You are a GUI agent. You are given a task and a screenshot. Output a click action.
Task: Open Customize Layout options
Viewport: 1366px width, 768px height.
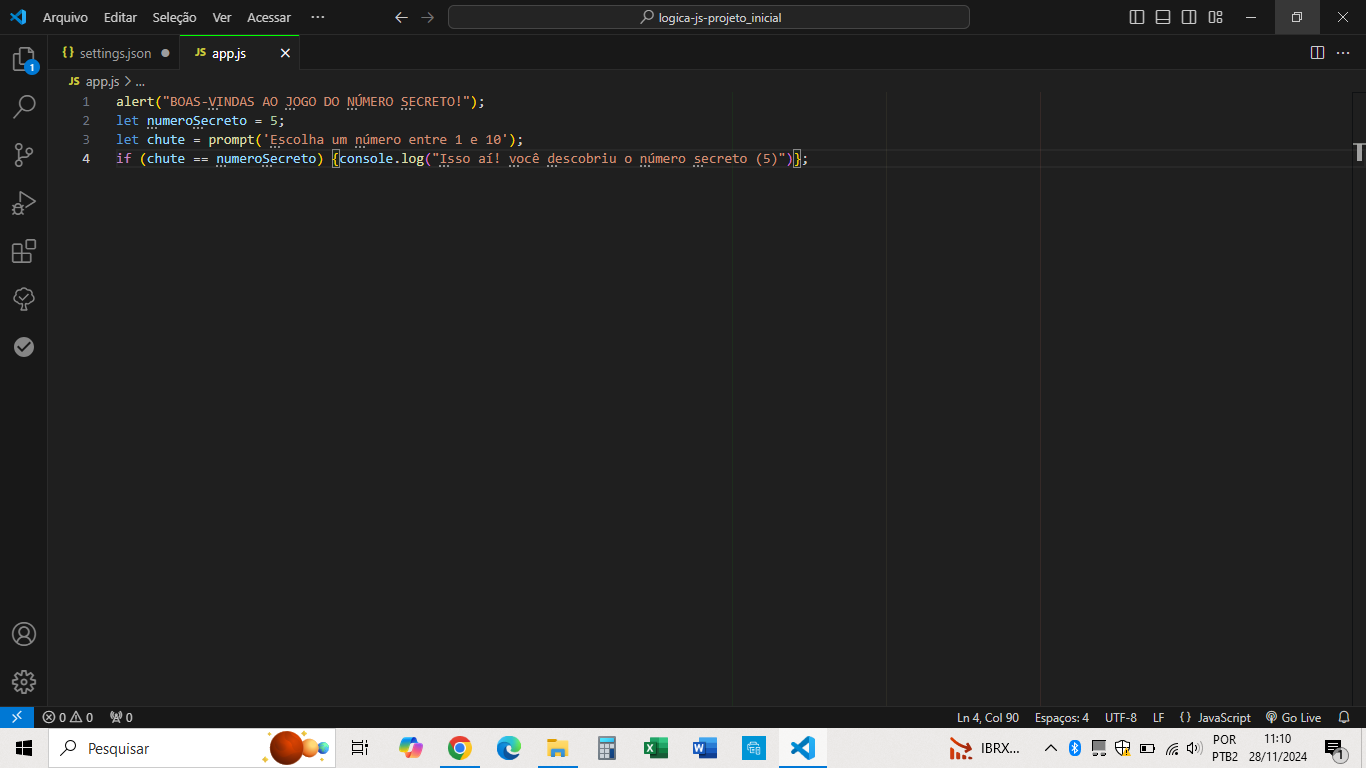pos(1215,17)
